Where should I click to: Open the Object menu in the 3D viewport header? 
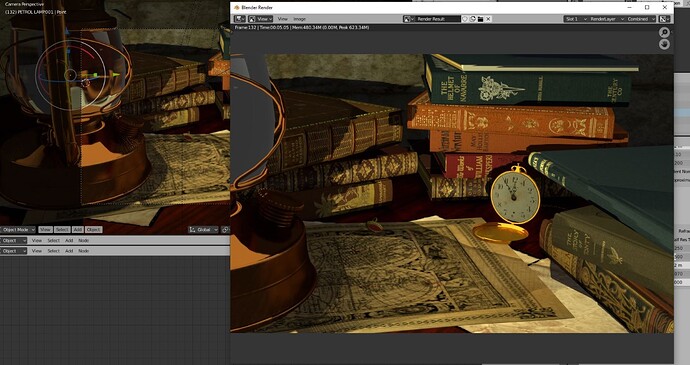[x=93, y=230]
